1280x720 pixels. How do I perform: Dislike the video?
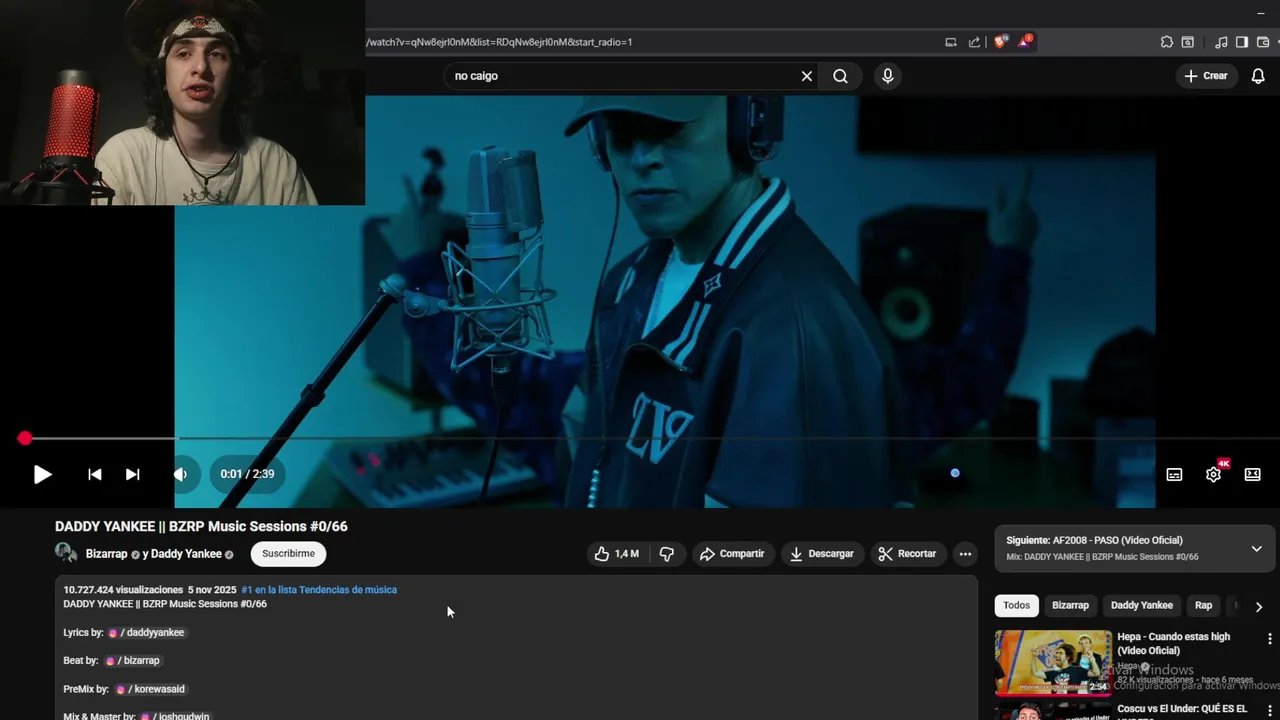point(667,554)
